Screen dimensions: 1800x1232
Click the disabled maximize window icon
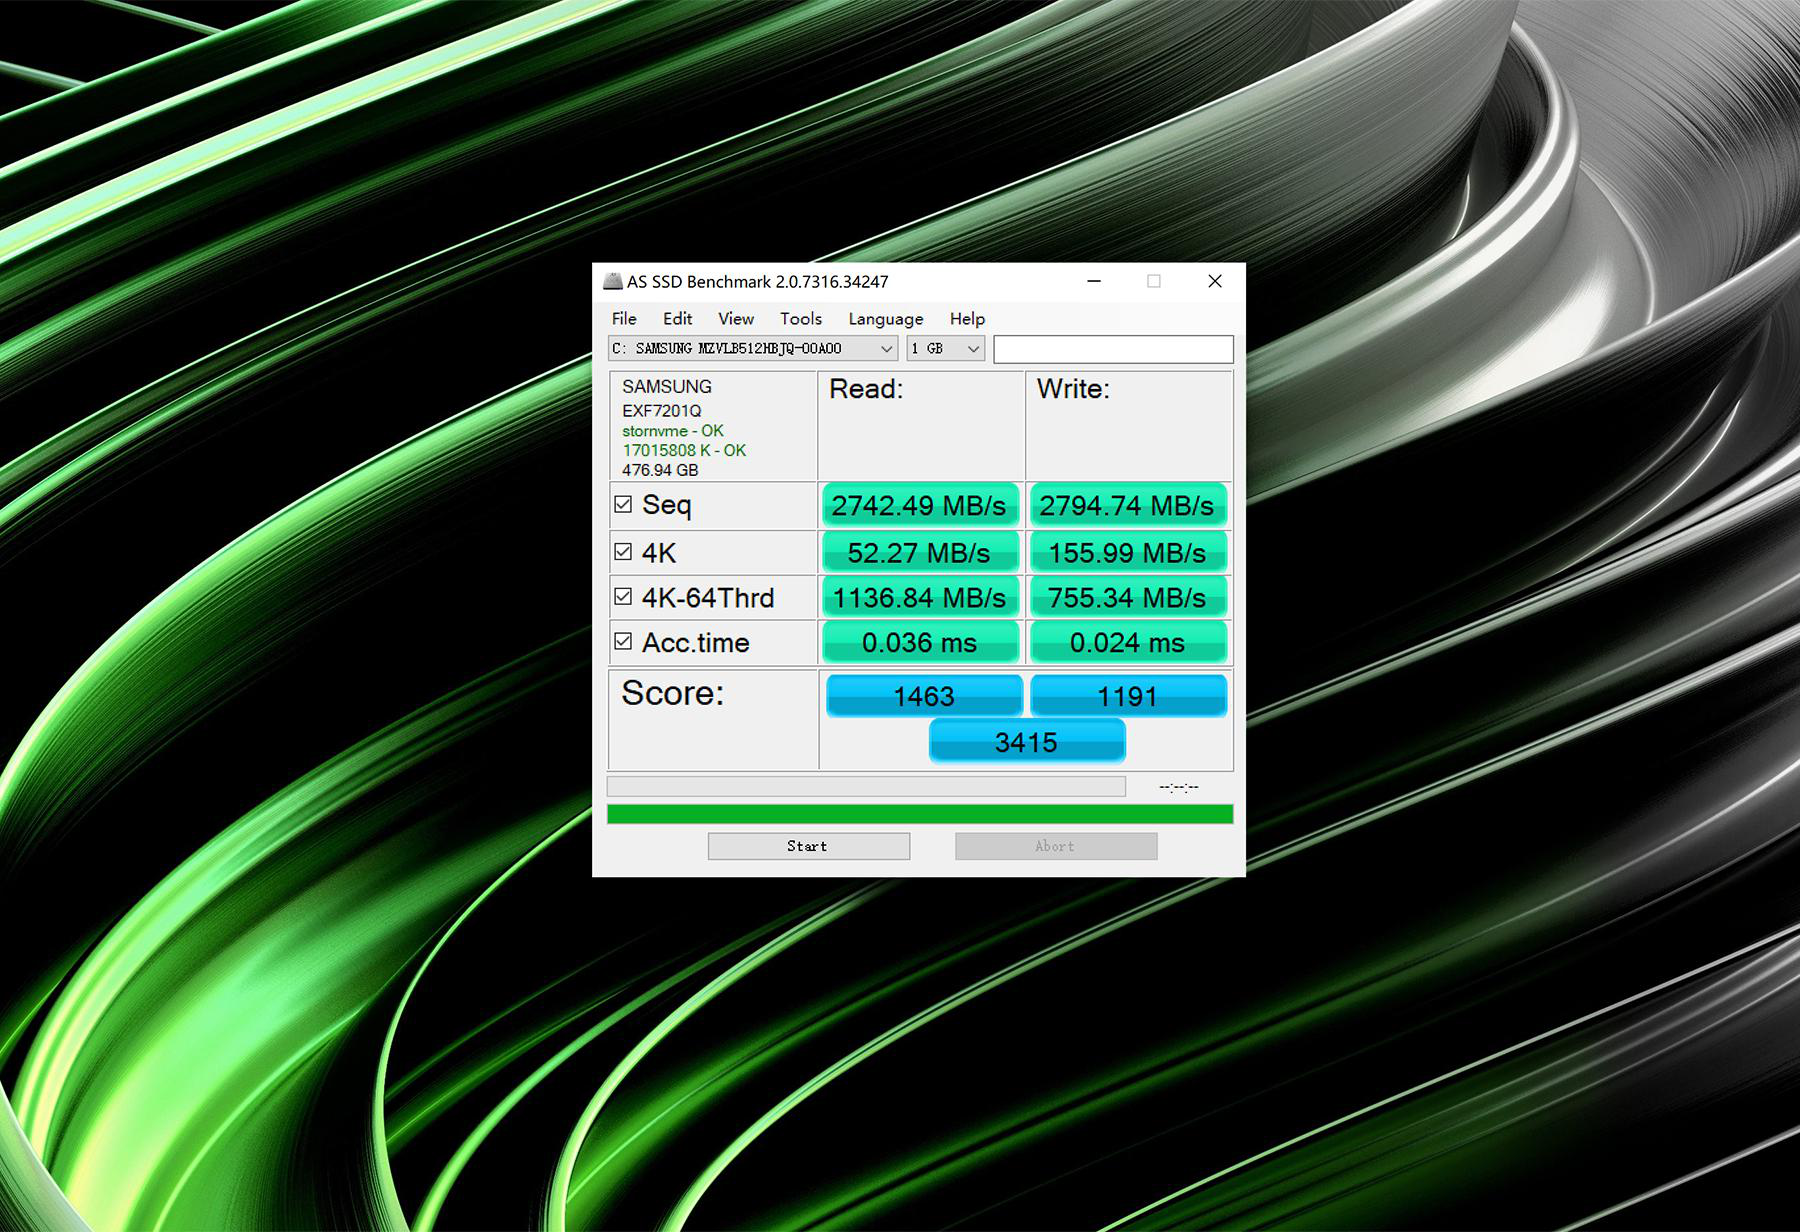(x=1154, y=281)
